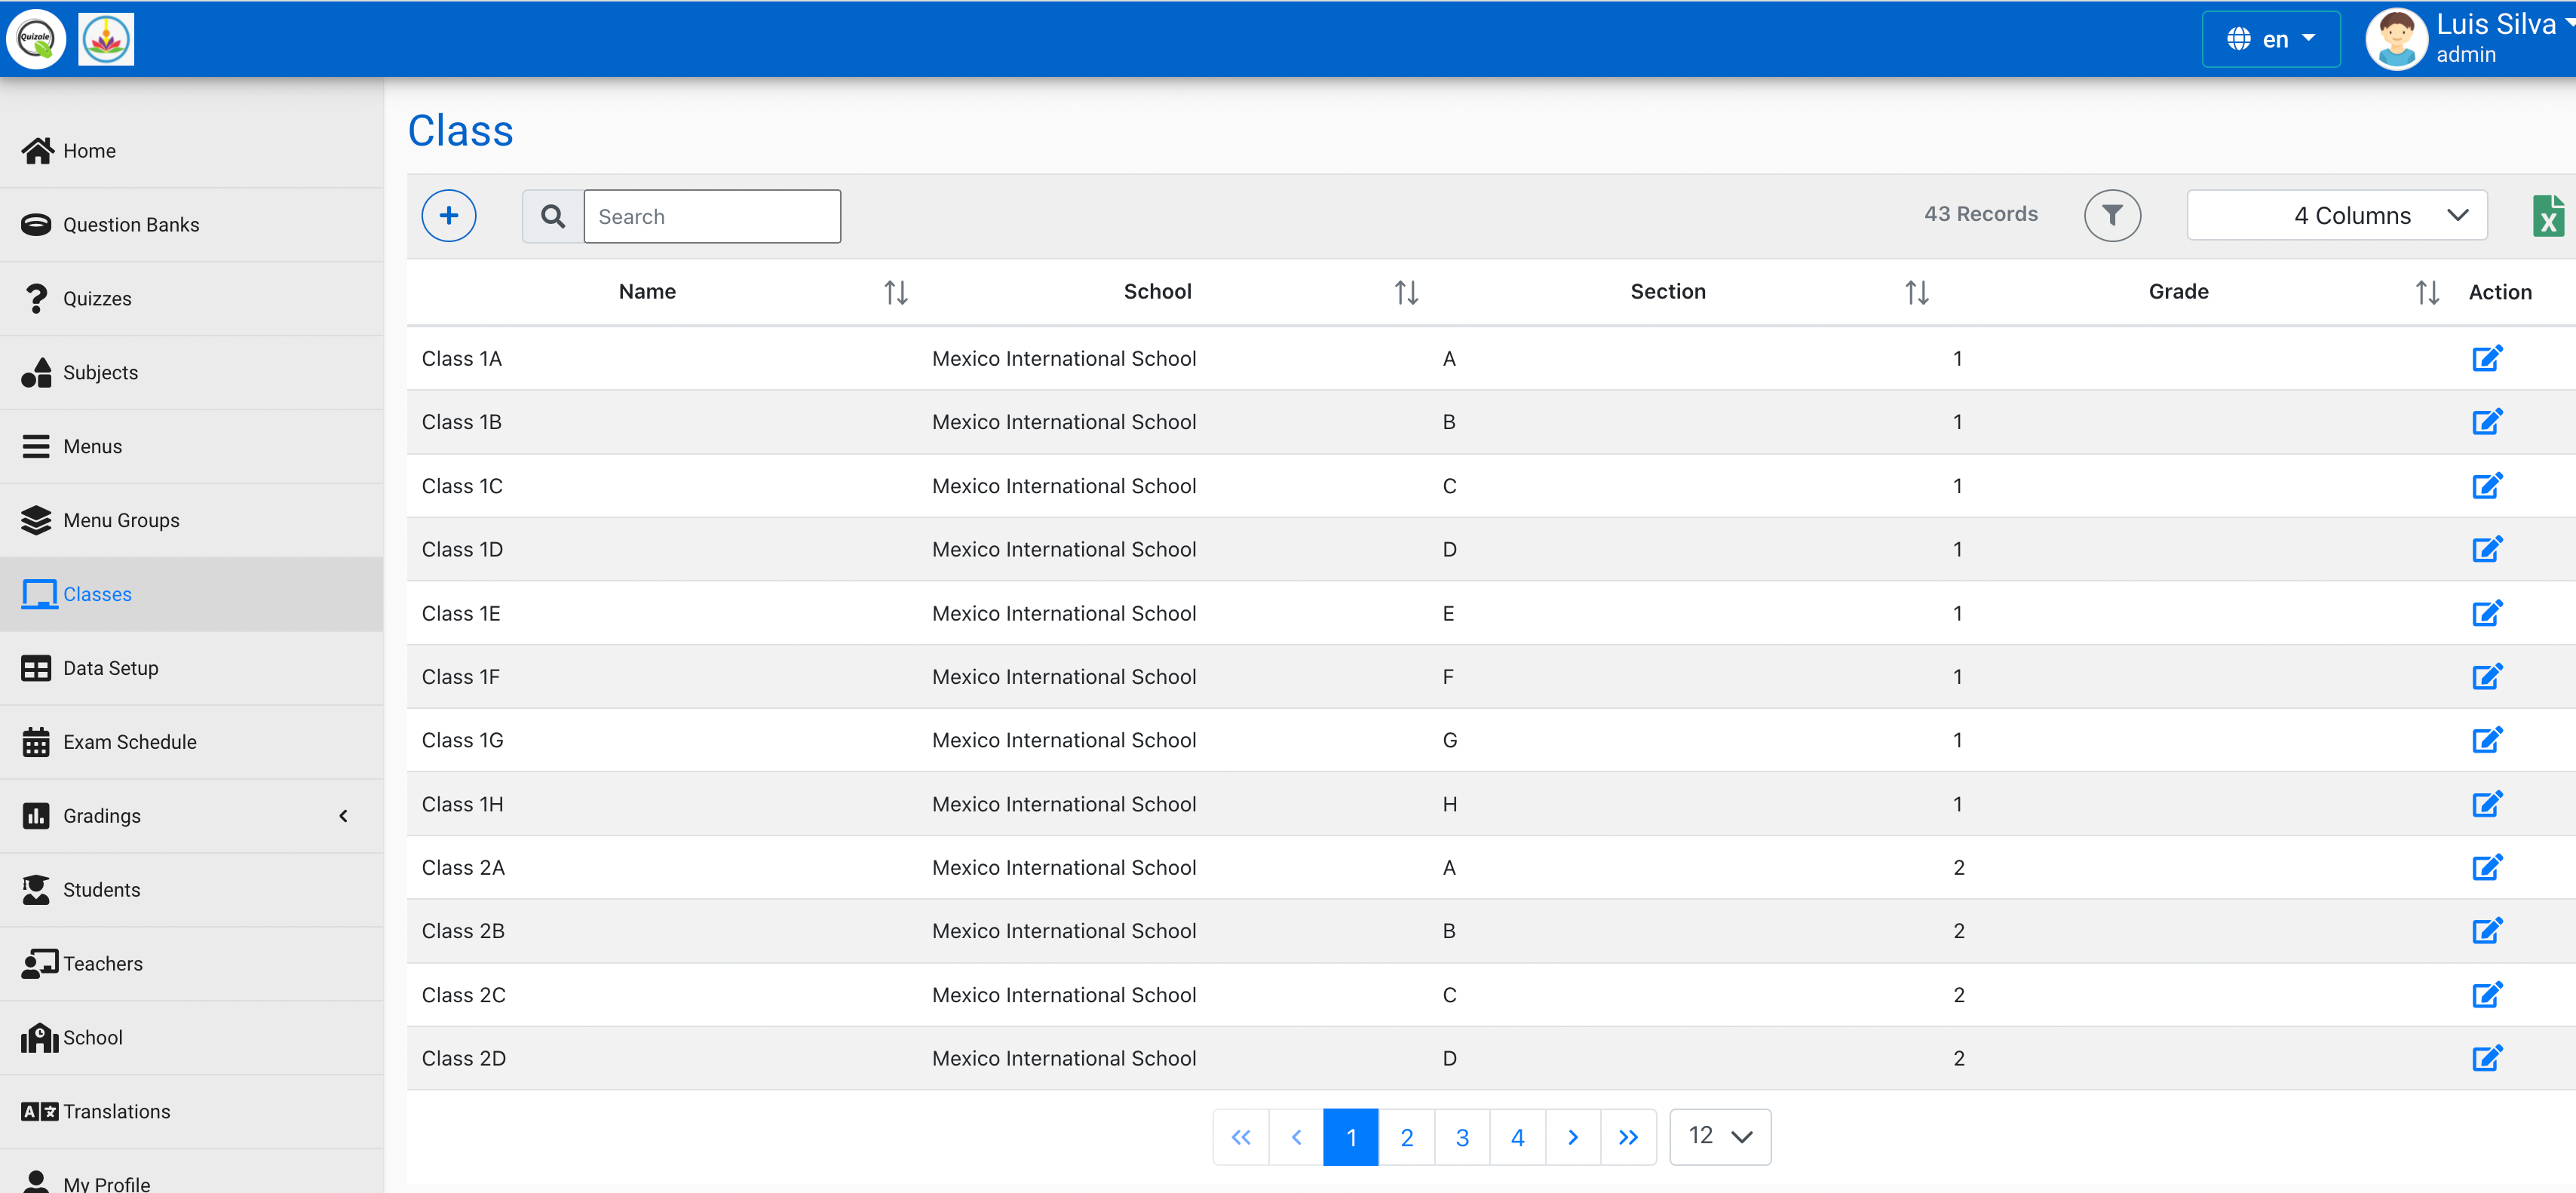Open the 4 Columns dropdown
This screenshot has height=1193, width=2576.
(2336, 216)
